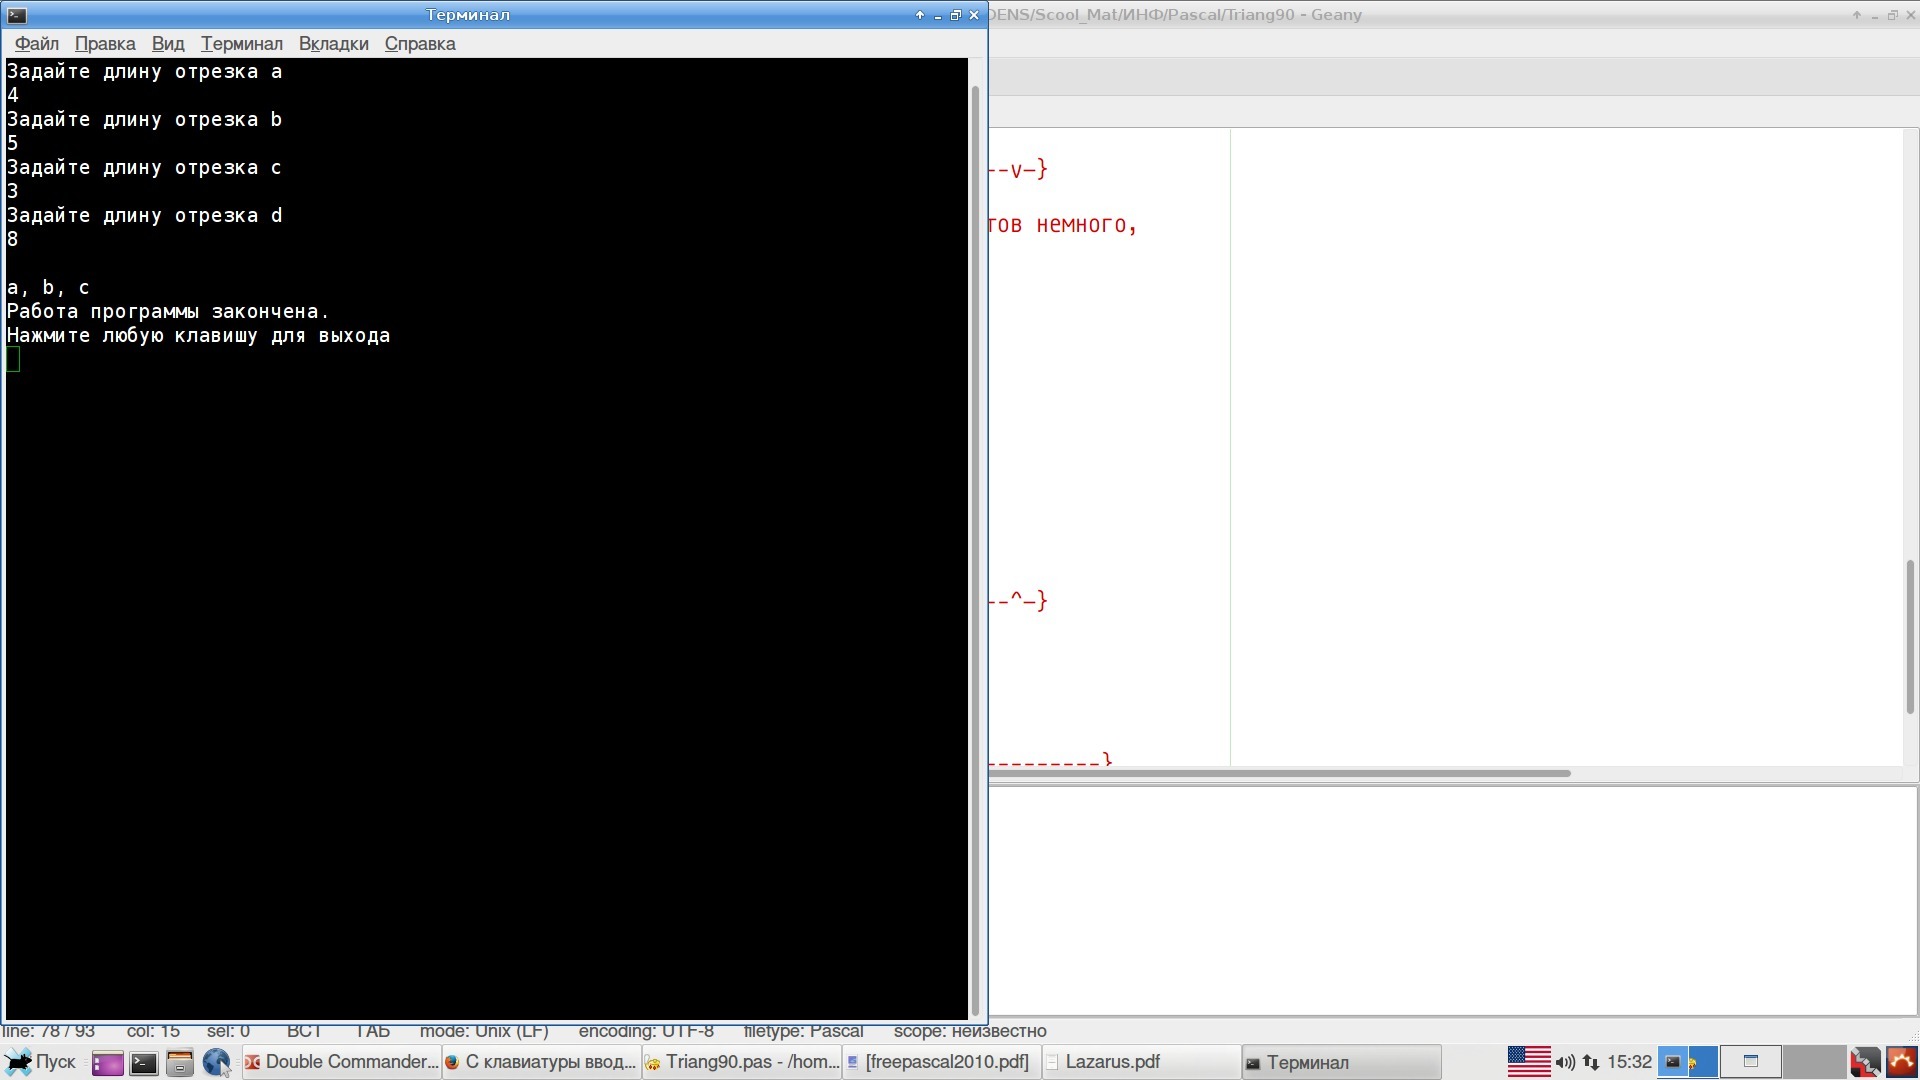Click the show desktop purple icon
This screenshot has height=1080, width=1920.
(x=107, y=1063)
